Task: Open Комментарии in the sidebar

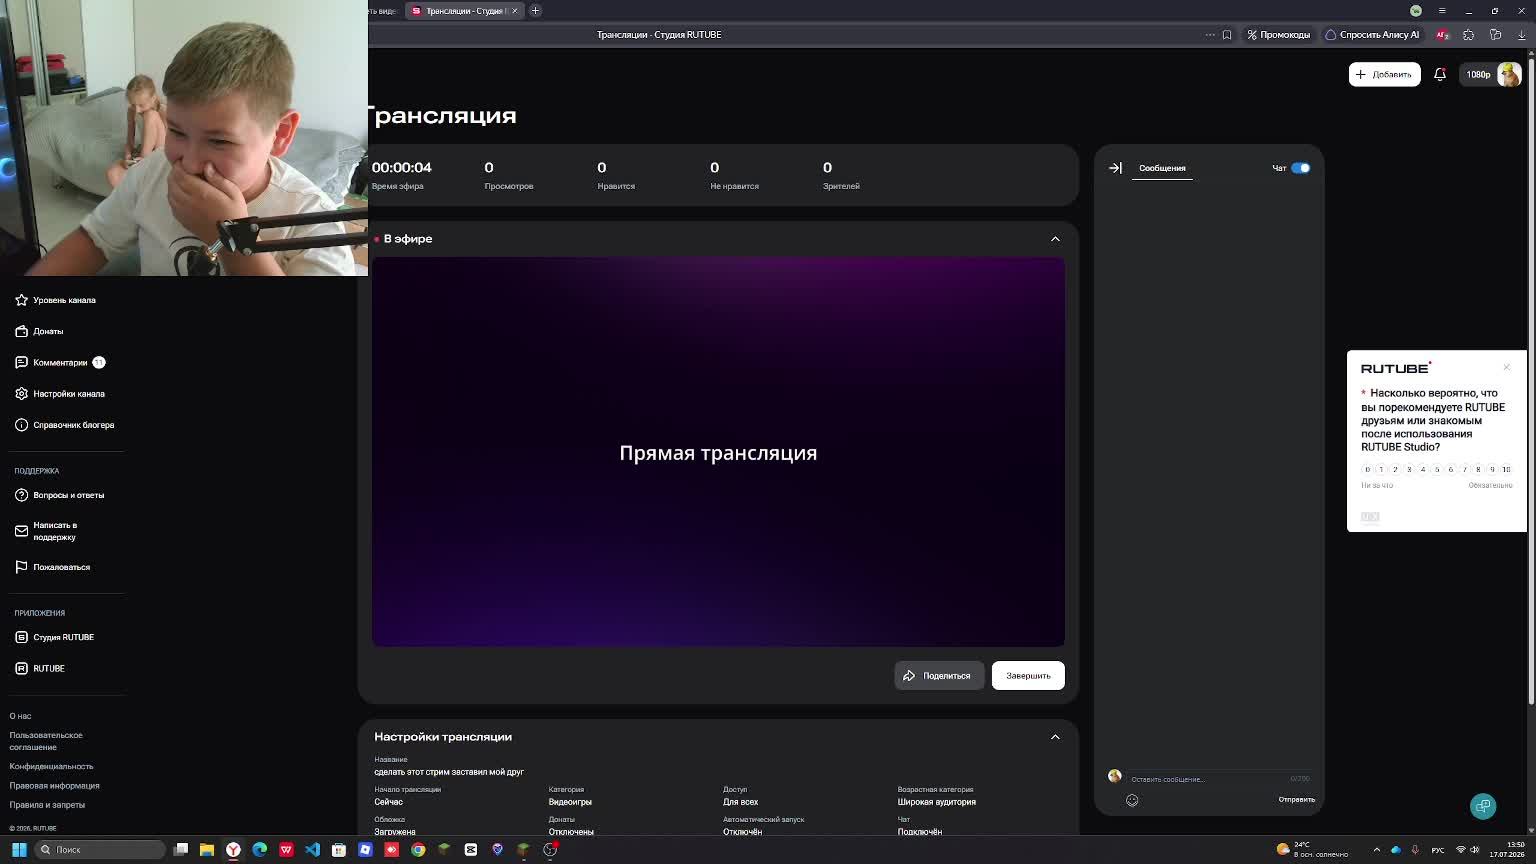Action: coord(60,362)
